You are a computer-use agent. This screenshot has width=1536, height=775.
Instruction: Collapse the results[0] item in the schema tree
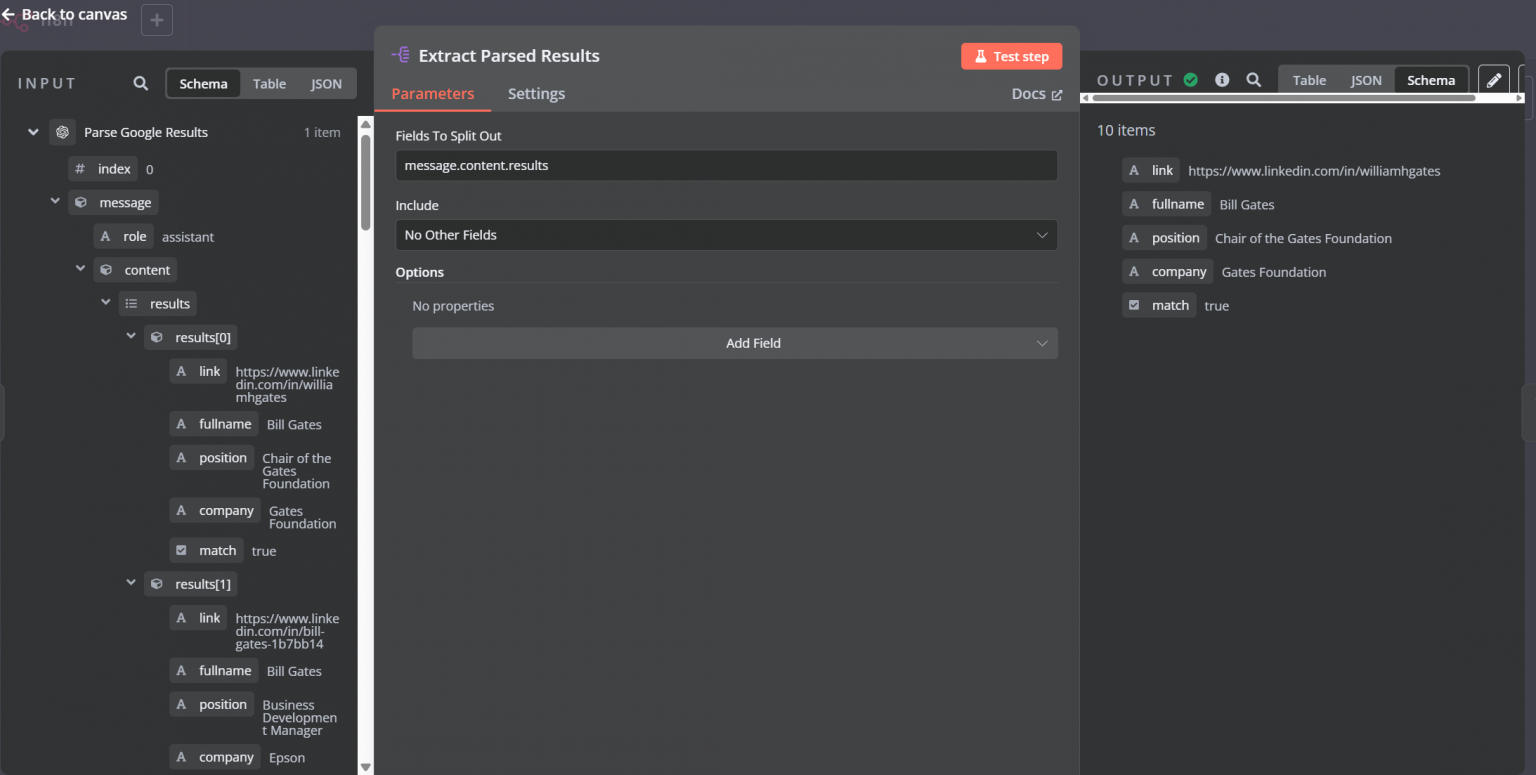130,337
